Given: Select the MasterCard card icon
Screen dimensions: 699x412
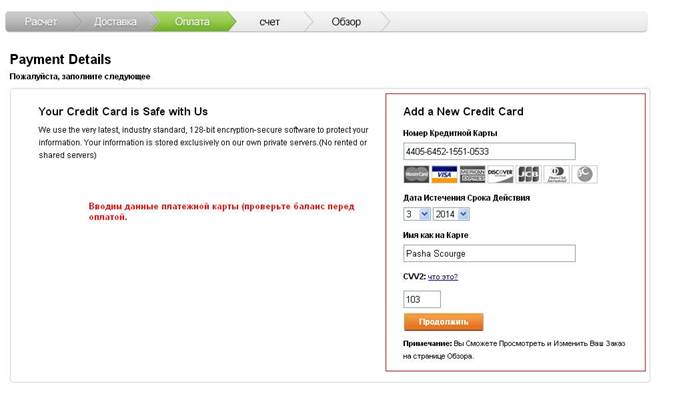Looking at the screenshot, I should pyautogui.click(x=416, y=174).
